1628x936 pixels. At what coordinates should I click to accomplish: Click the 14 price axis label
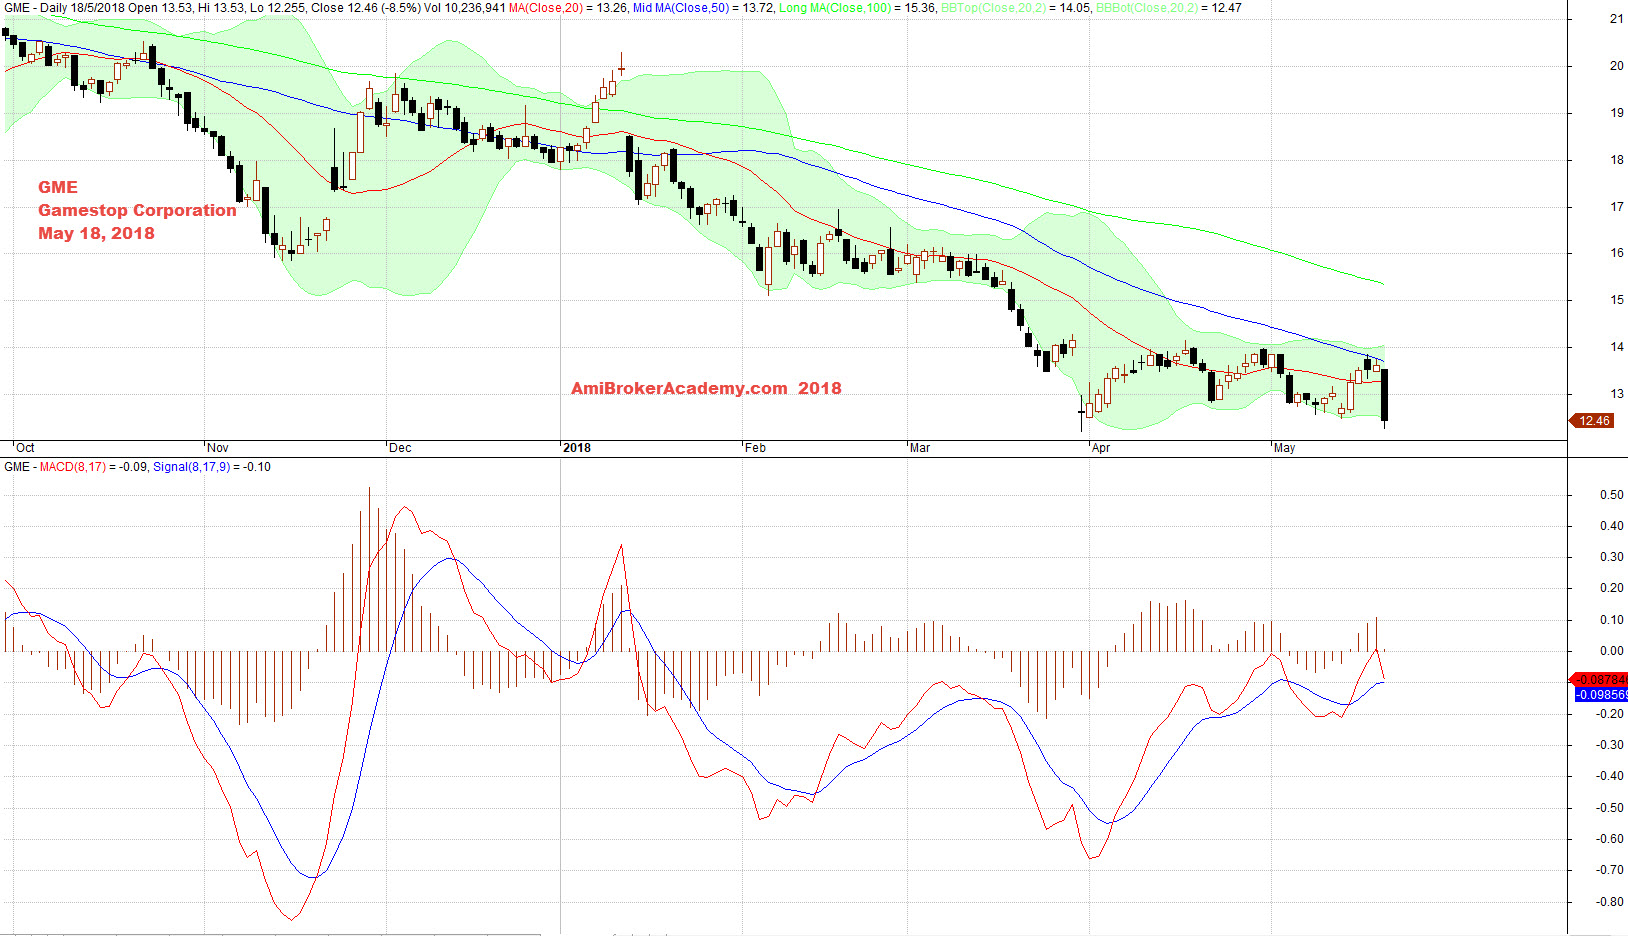[1616, 347]
